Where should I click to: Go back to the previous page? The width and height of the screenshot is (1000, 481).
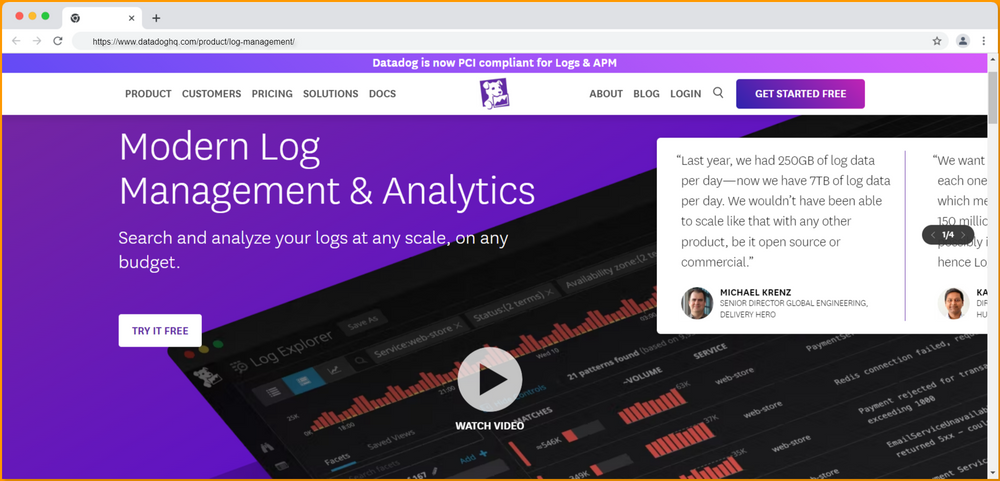[16, 41]
